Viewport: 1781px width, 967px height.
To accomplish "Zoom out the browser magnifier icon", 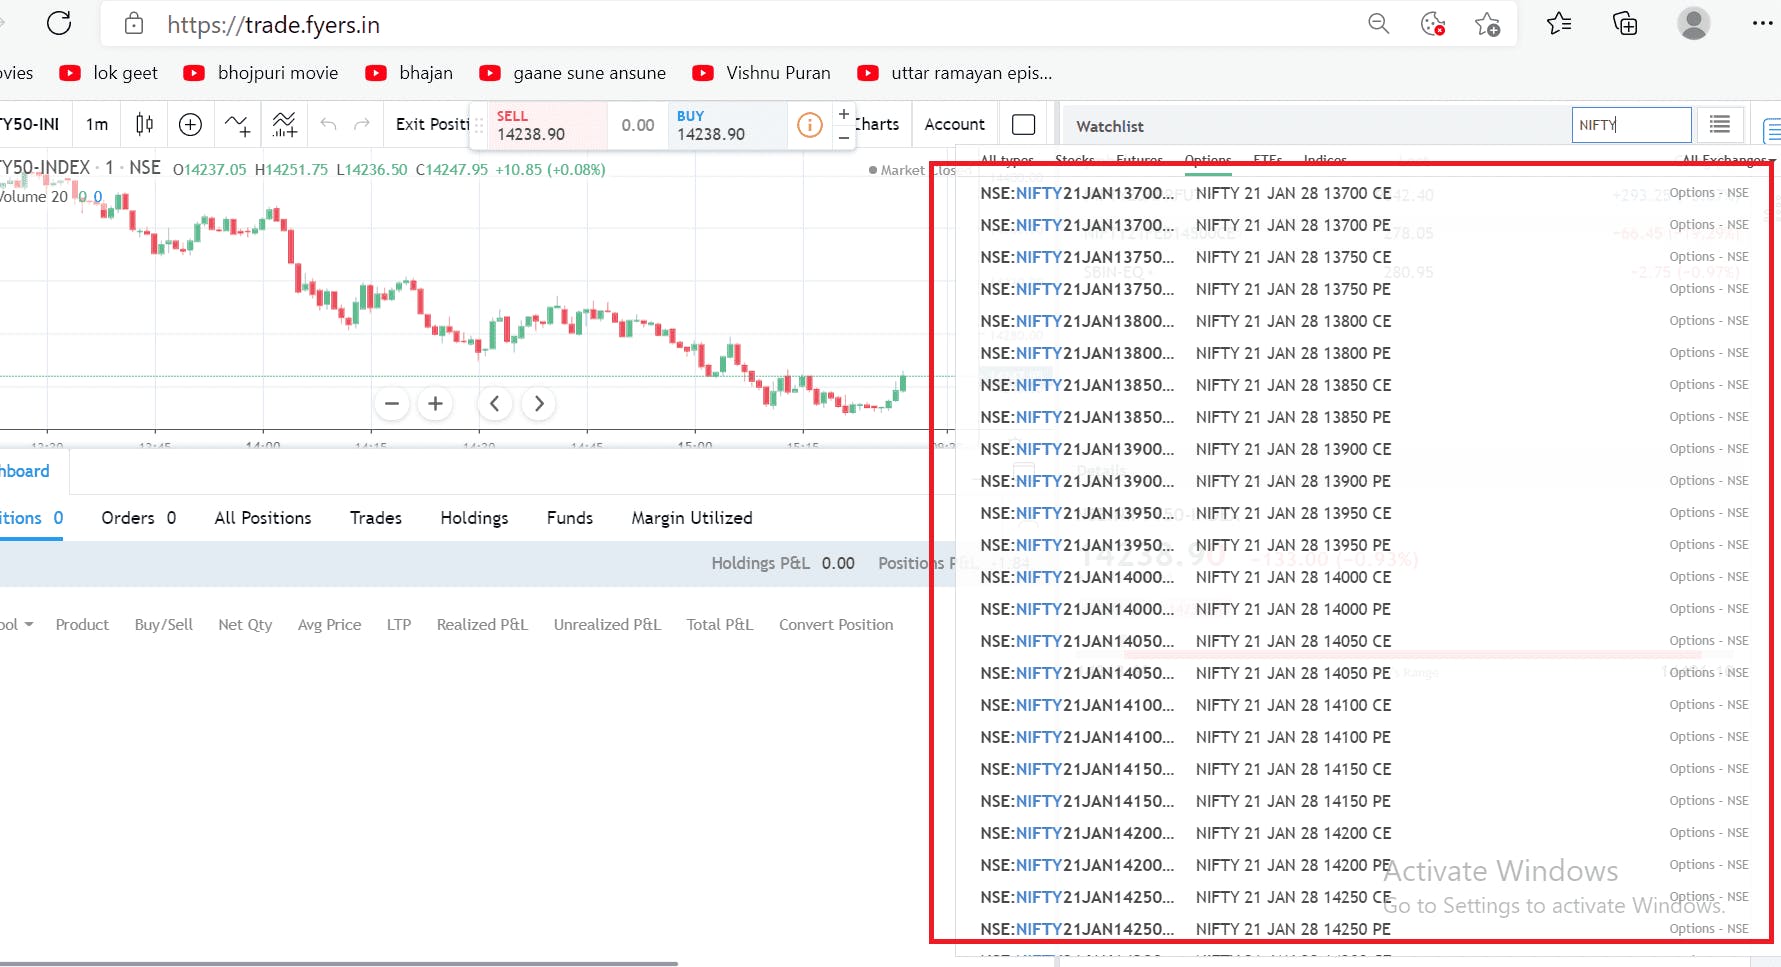I will coord(1378,23).
